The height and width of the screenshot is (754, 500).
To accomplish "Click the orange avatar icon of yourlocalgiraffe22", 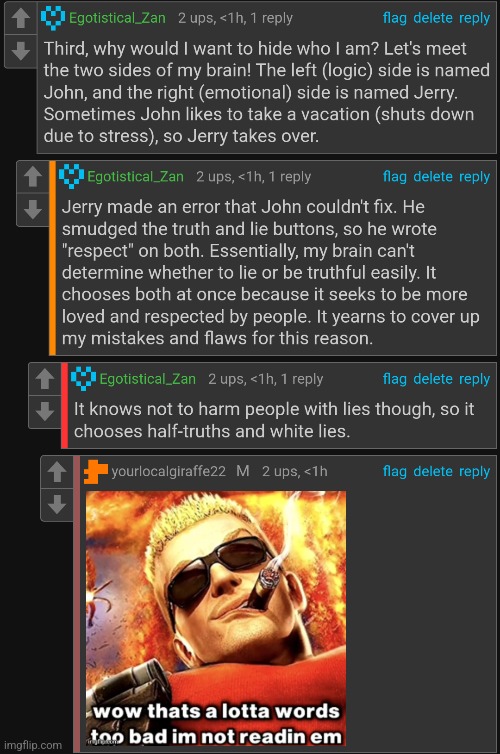I will (x=95, y=471).
